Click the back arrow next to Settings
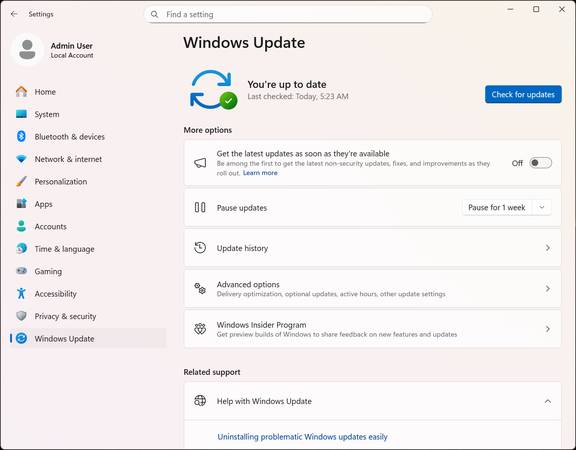The height and width of the screenshot is (450, 576). click(14, 14)
